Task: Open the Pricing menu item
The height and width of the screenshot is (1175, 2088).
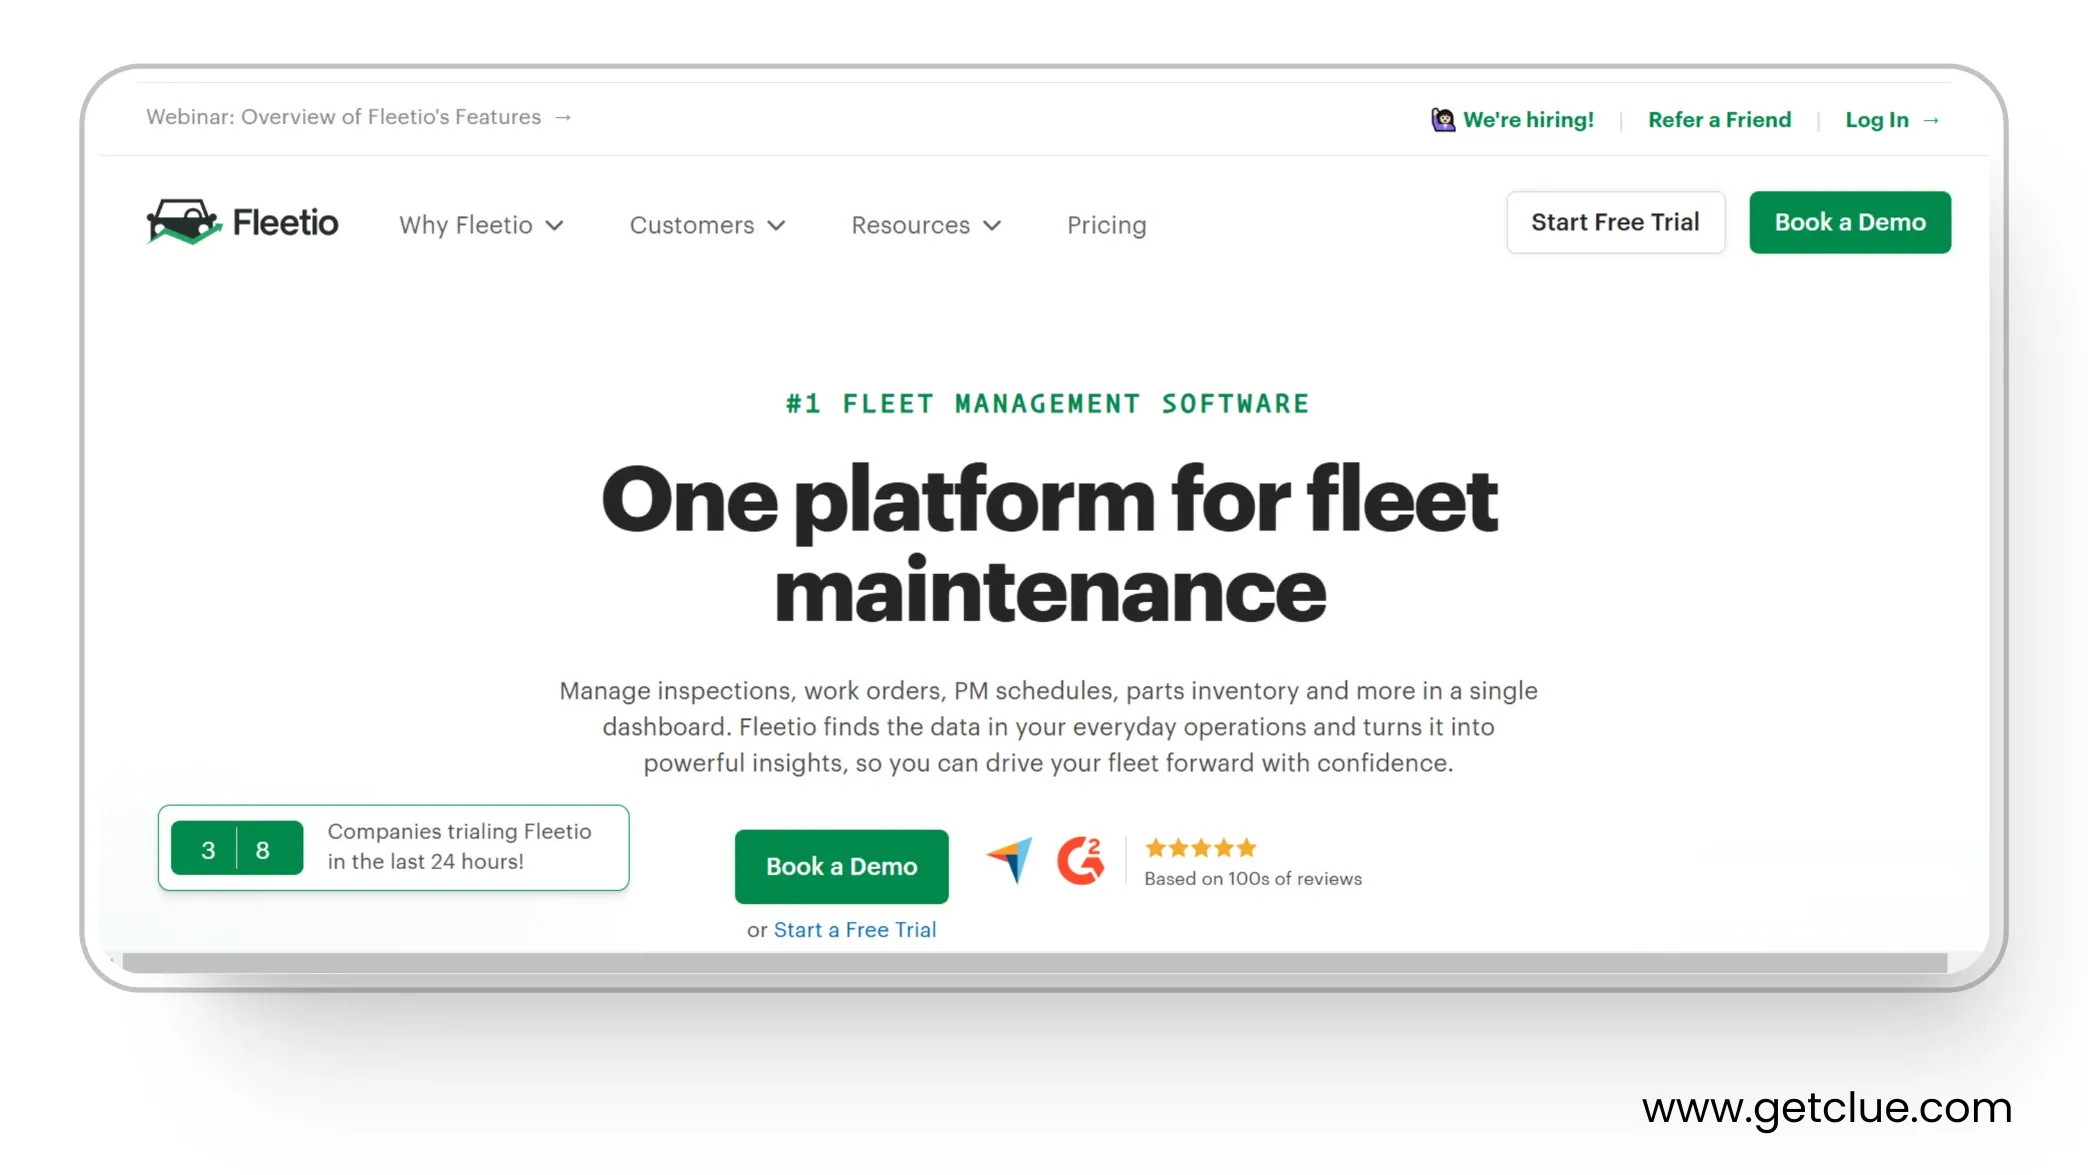Action: 1106,225
